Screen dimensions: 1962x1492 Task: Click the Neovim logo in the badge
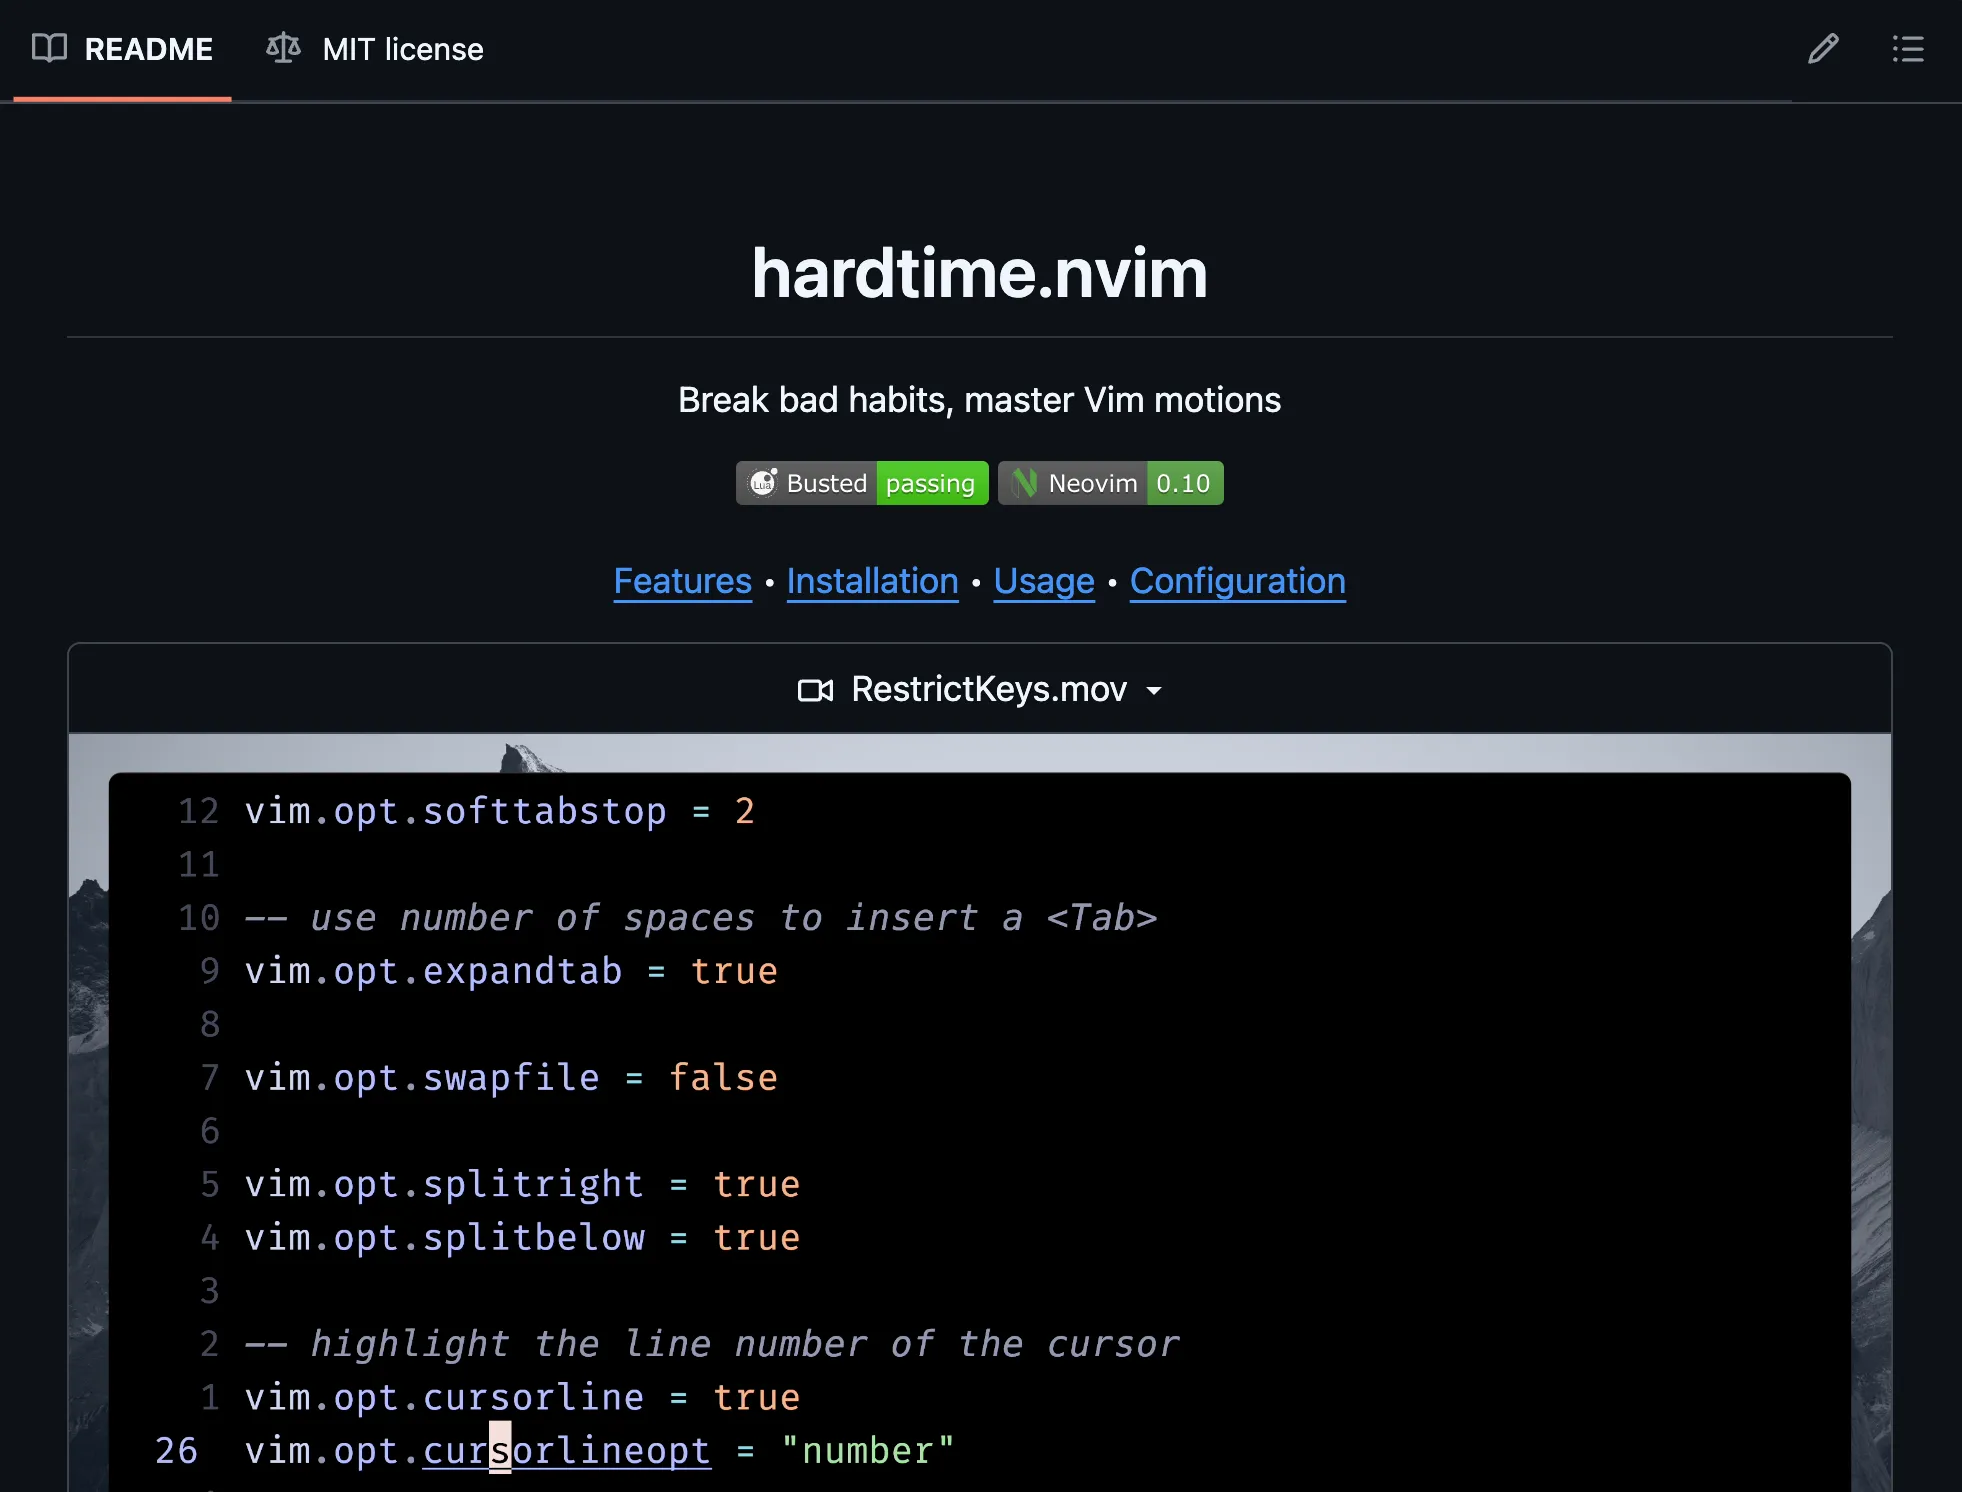(1024, 483)
